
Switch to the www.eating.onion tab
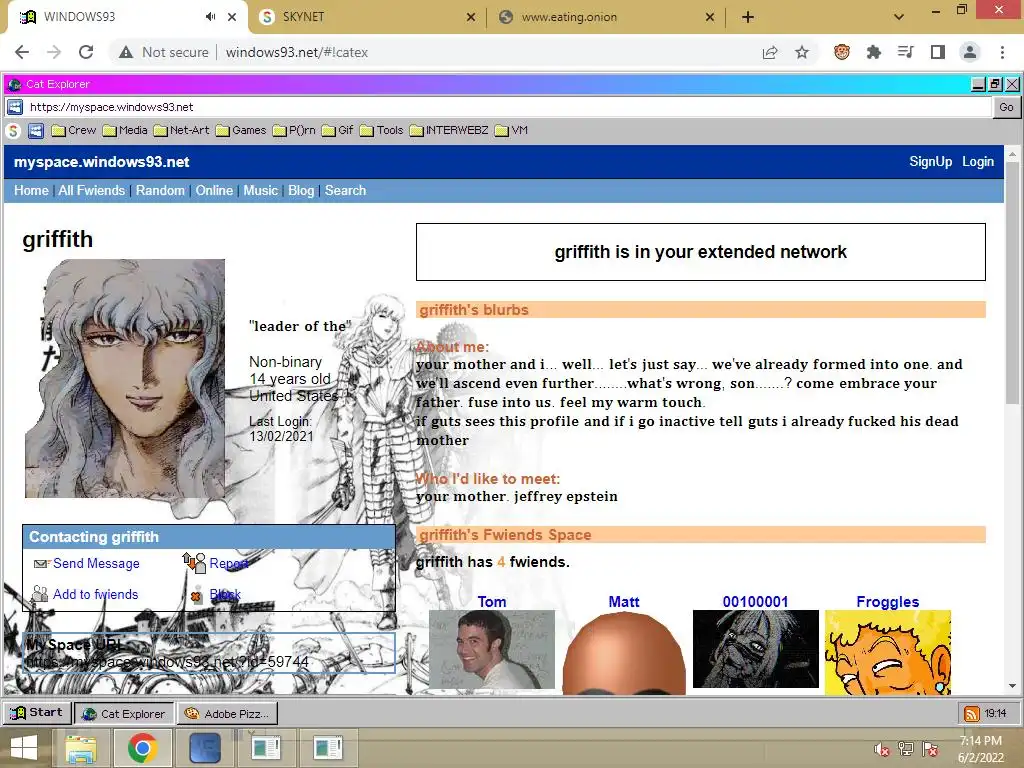(x=604, y=17)
